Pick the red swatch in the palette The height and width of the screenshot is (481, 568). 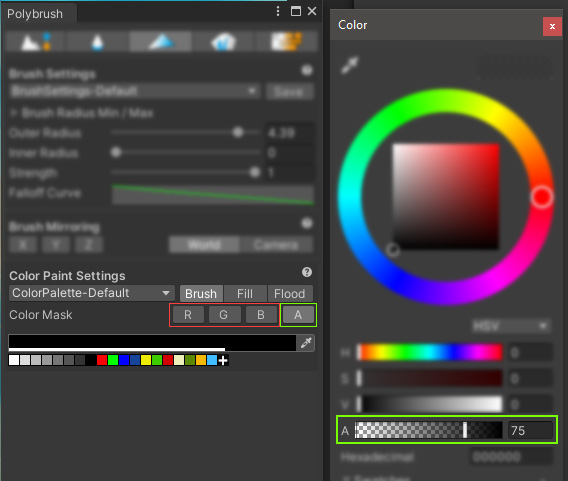102,360
